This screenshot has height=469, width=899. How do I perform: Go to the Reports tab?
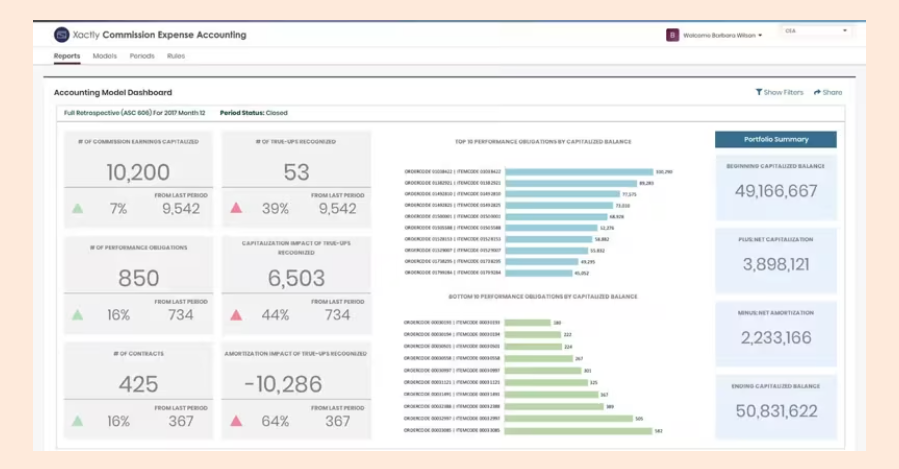(x=67, y=56)
